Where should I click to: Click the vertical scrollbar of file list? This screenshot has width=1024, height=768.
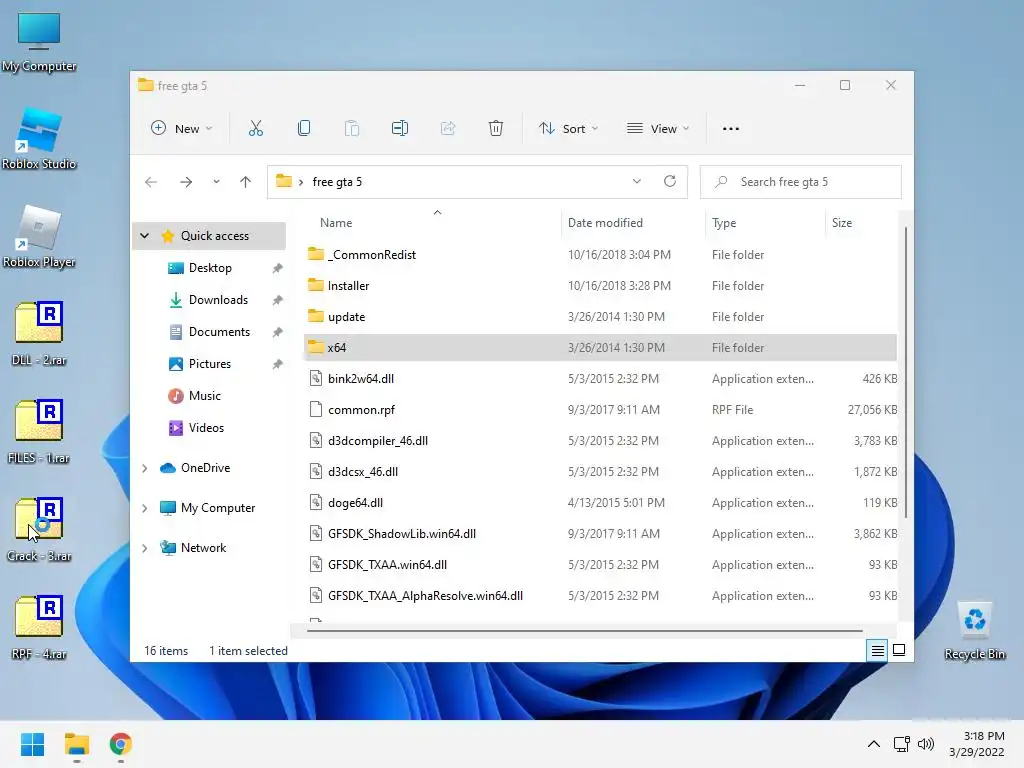(x=906, y=372)
